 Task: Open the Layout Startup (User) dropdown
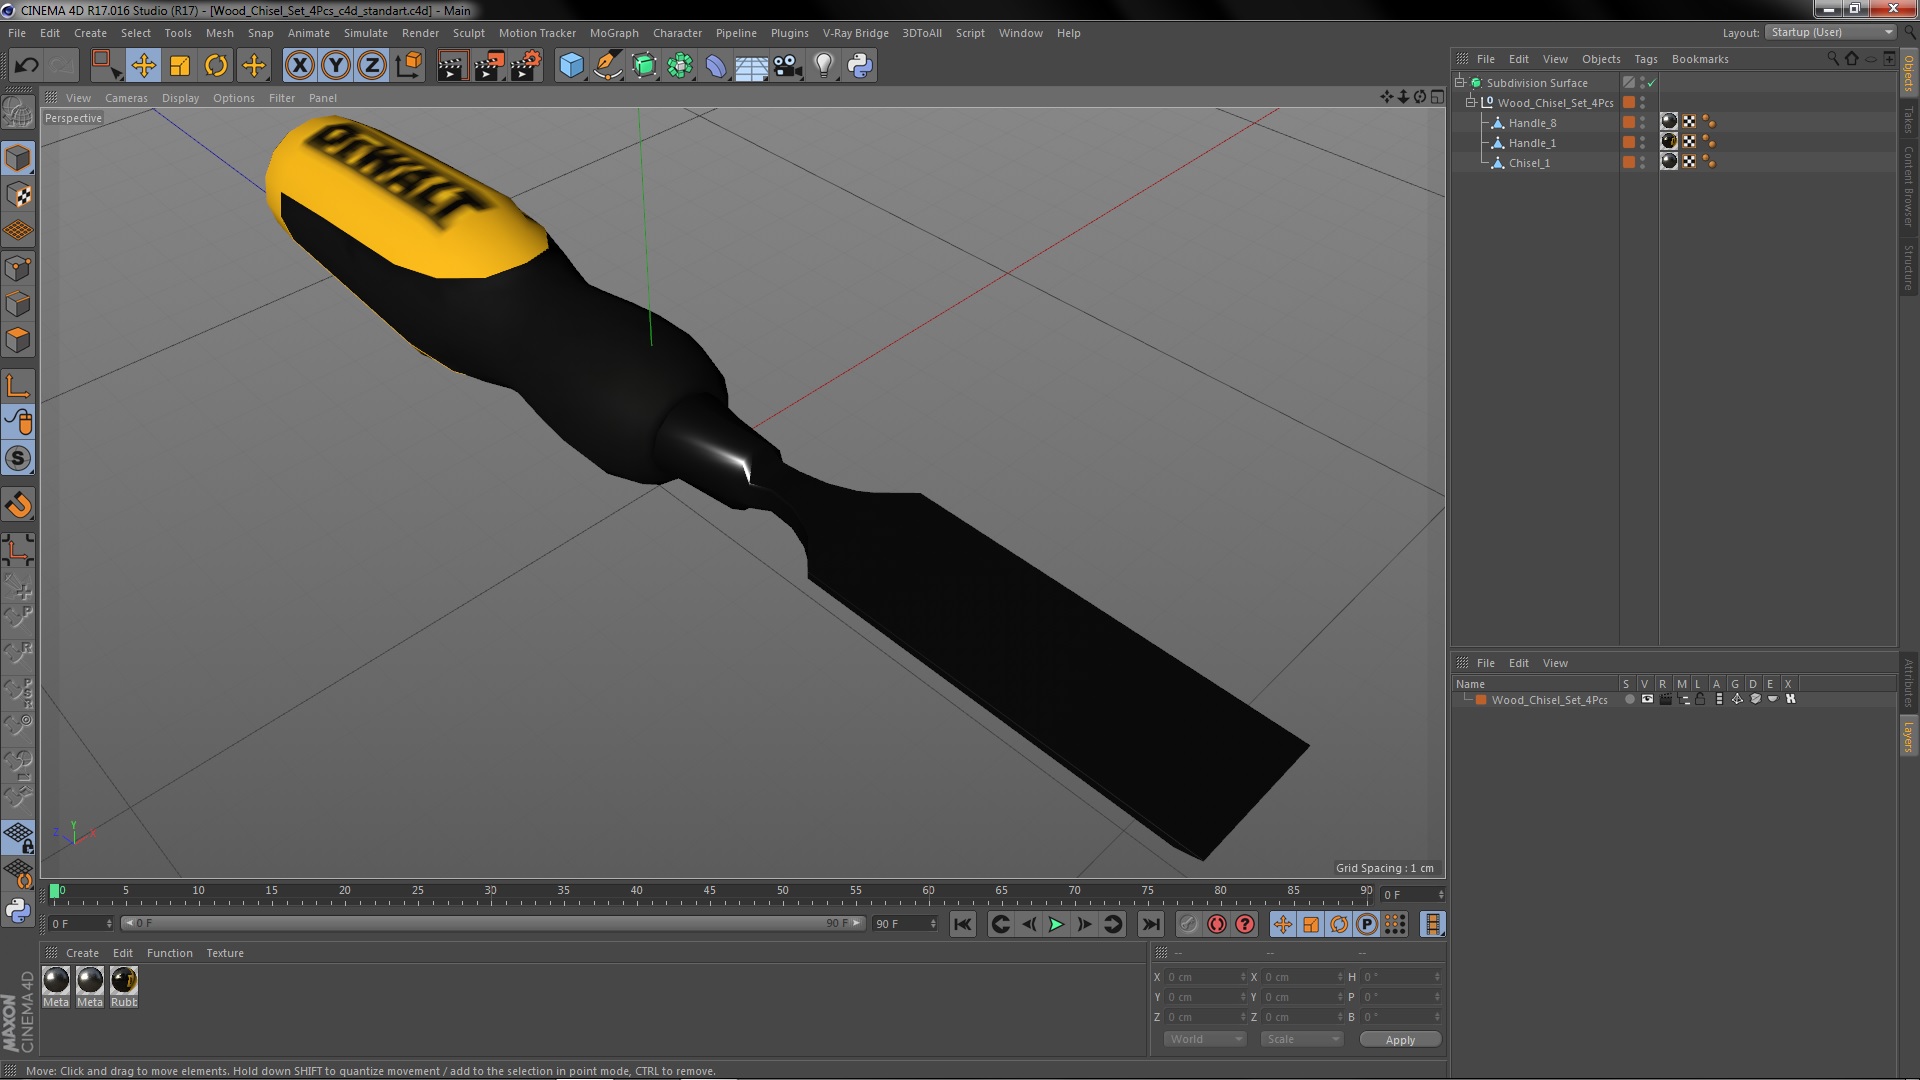click(1831, 32)
